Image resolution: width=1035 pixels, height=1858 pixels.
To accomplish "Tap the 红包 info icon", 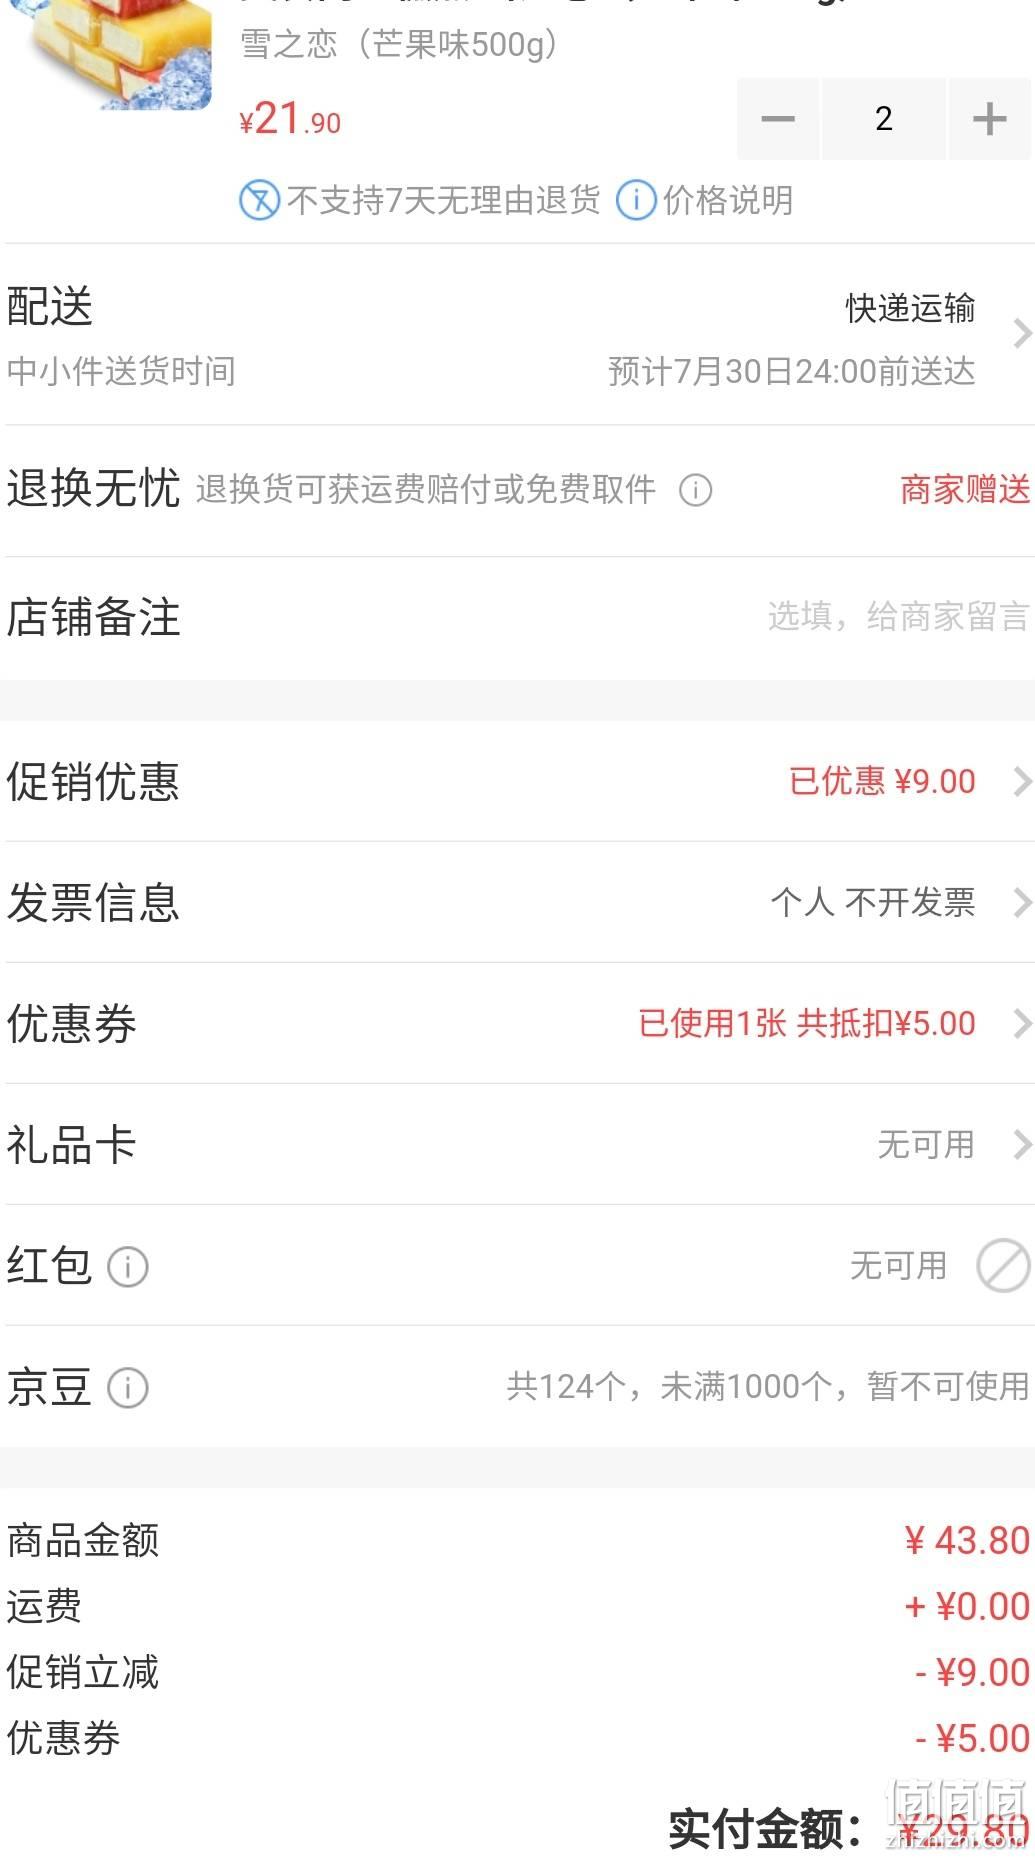I will 128,1267.
